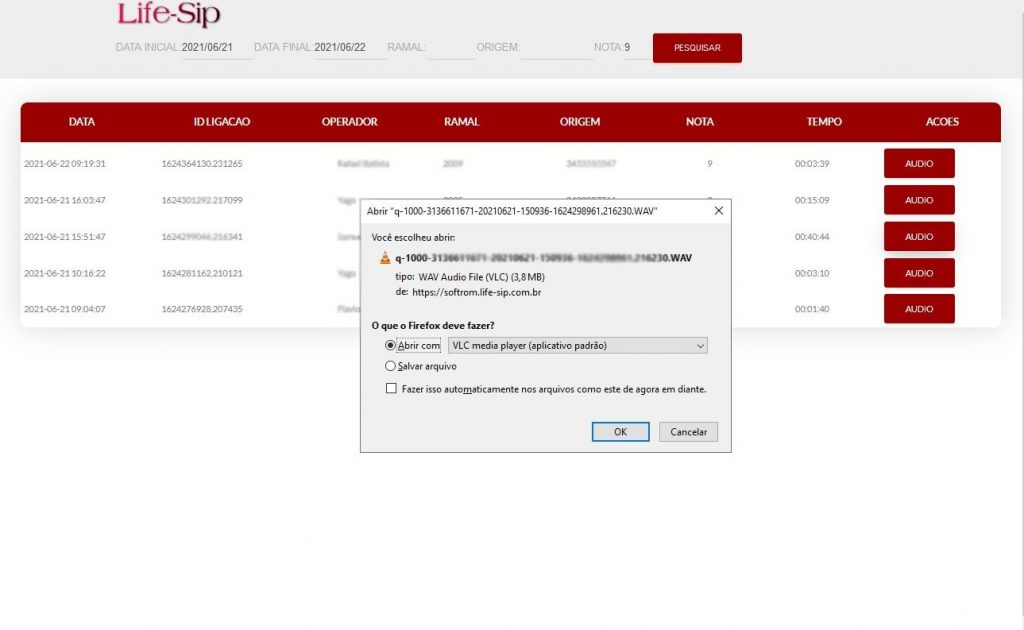The width and height of the screenshot is (1024, 630).
Task: Click the DATA INICIAL date field
Action: tap(216, 47)
